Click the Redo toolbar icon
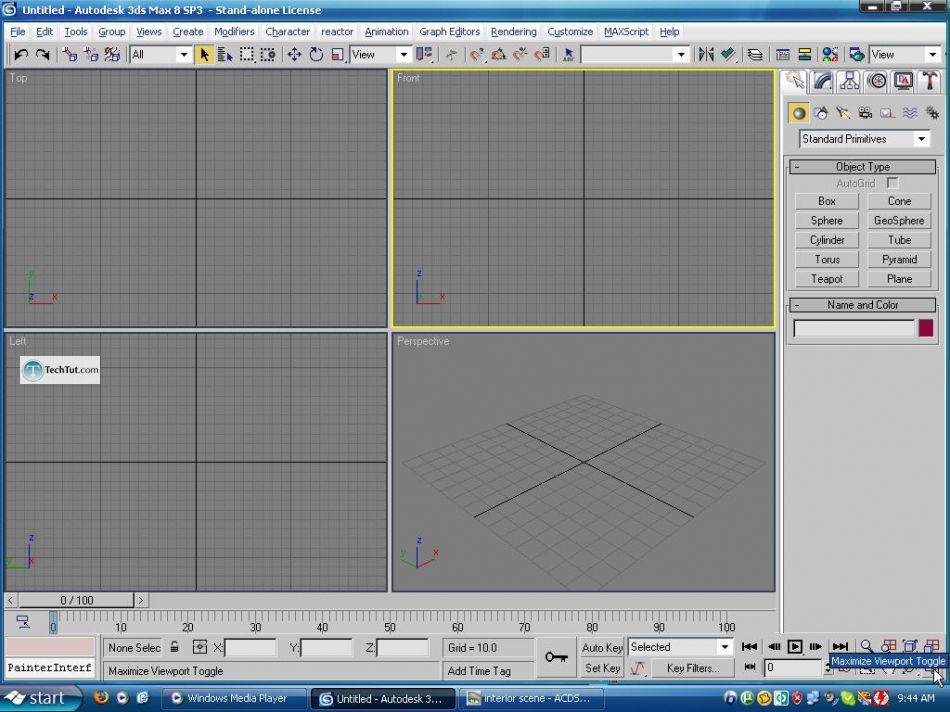Viewport: 950px width, 712px height. pos(42,55)
